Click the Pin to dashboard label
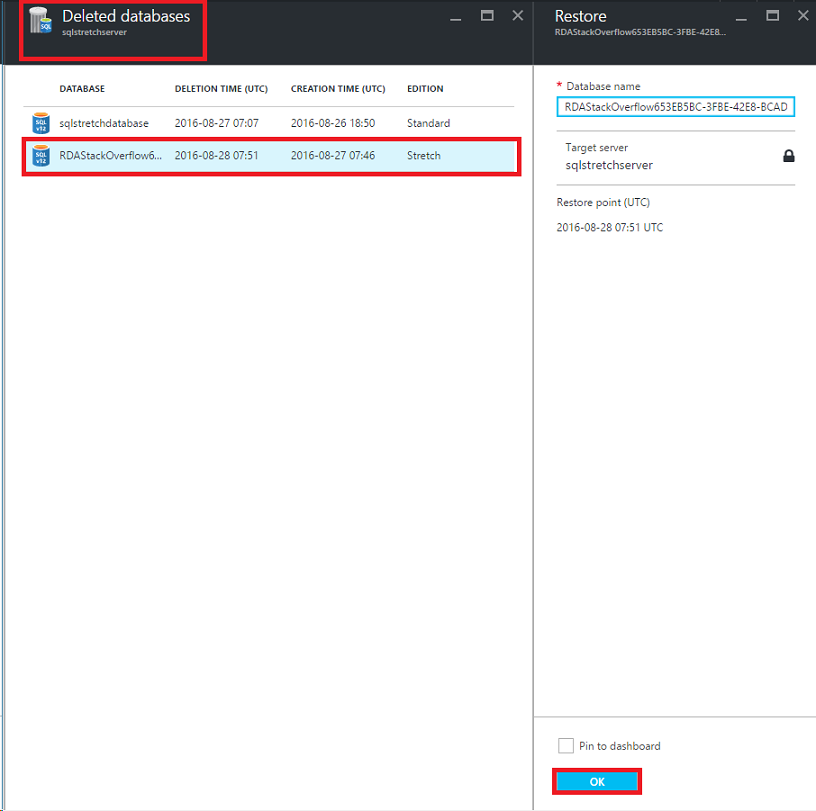The width and height of the screenshot is (816, 811). [x=619, y=746]
